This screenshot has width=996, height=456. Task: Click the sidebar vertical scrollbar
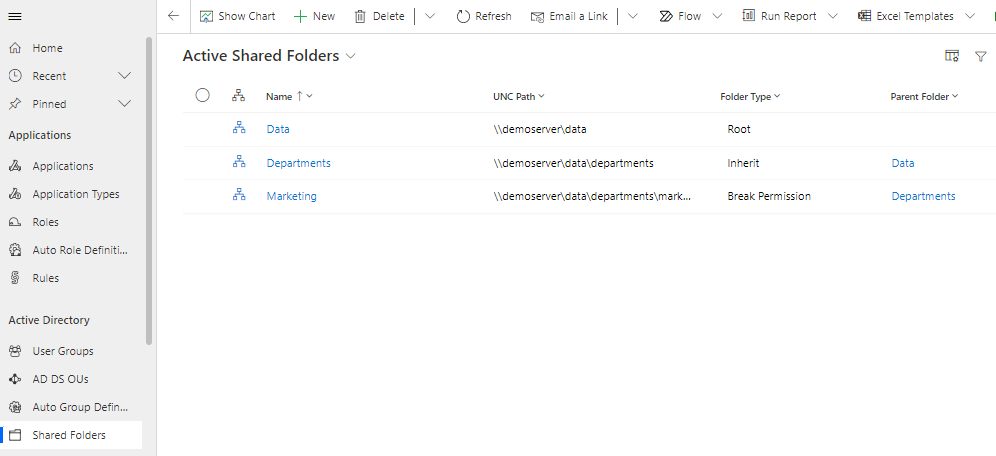point(149,190)
